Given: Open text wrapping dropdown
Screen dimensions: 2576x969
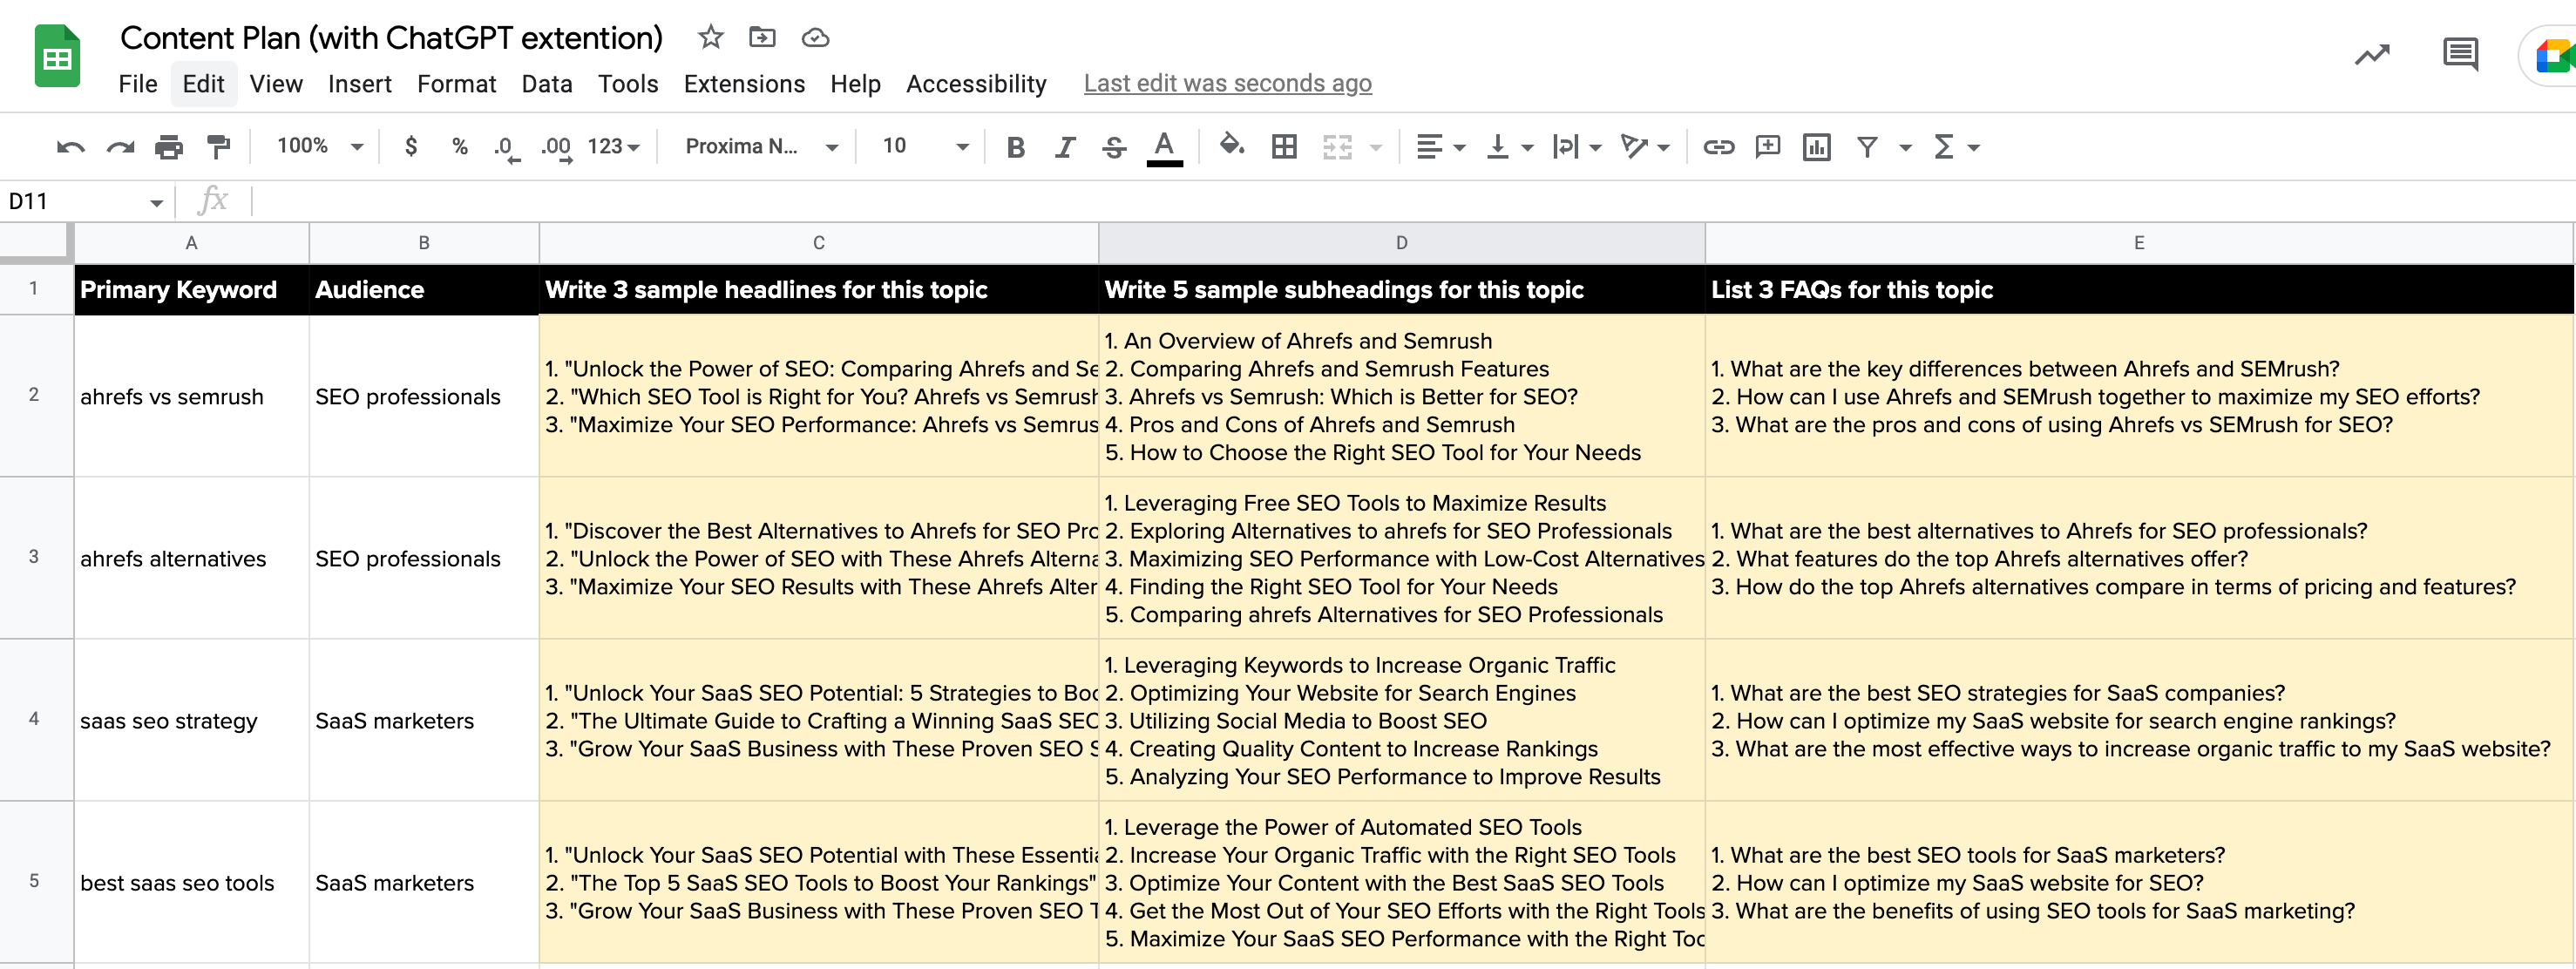Looking at the screenshot, I should [x=1577, y=147].
